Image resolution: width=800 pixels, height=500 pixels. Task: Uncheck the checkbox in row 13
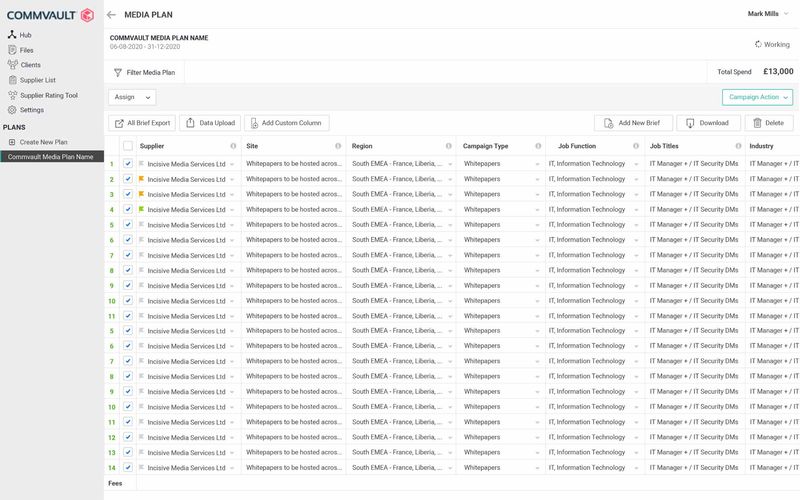click(128, 452)
